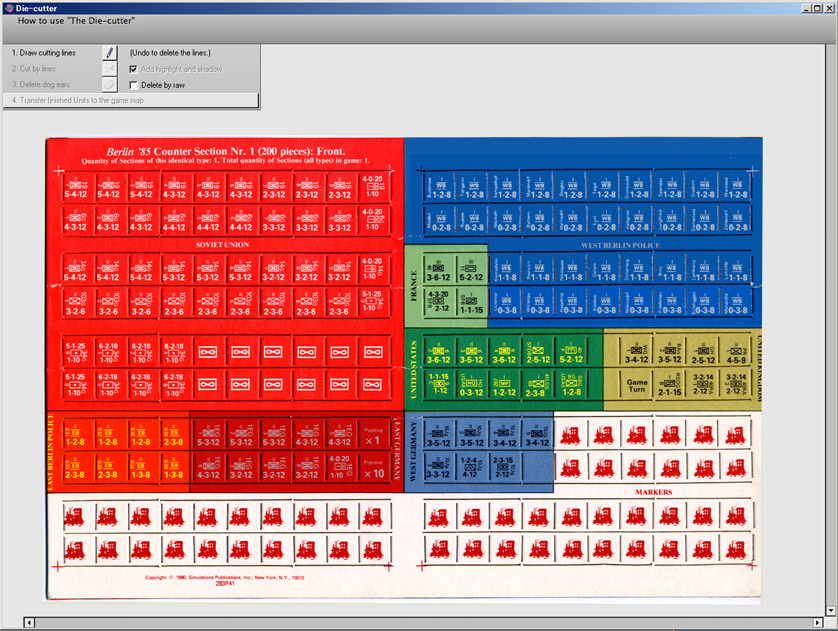The height and width of the screenshot is (631, 838).
Task: Click the "3. Delete dog ears" step label
Action: click(x=41, y=84)
